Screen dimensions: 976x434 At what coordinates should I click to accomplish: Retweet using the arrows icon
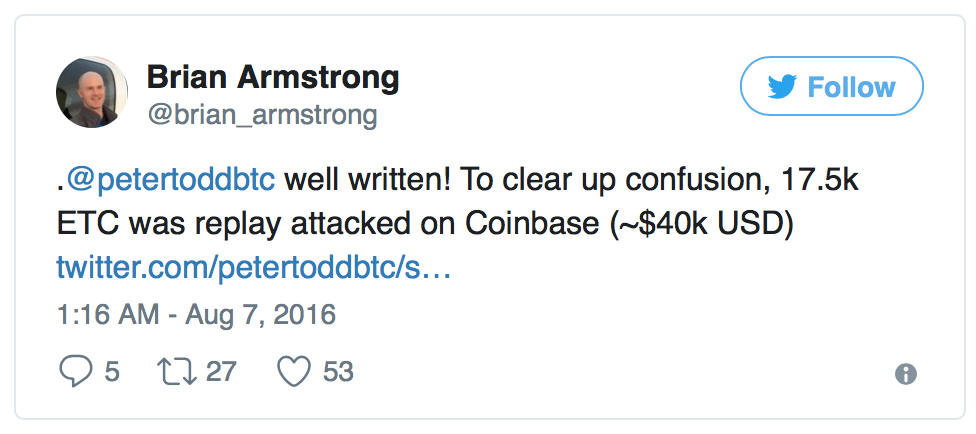pyautogui.click(x=177, y=372)
